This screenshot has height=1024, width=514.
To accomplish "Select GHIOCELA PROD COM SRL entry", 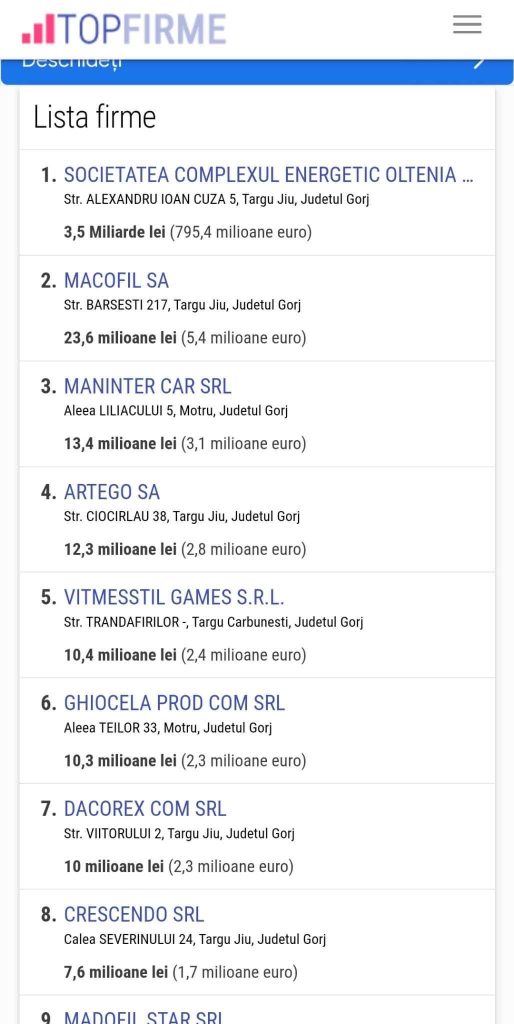I will 174,703.
